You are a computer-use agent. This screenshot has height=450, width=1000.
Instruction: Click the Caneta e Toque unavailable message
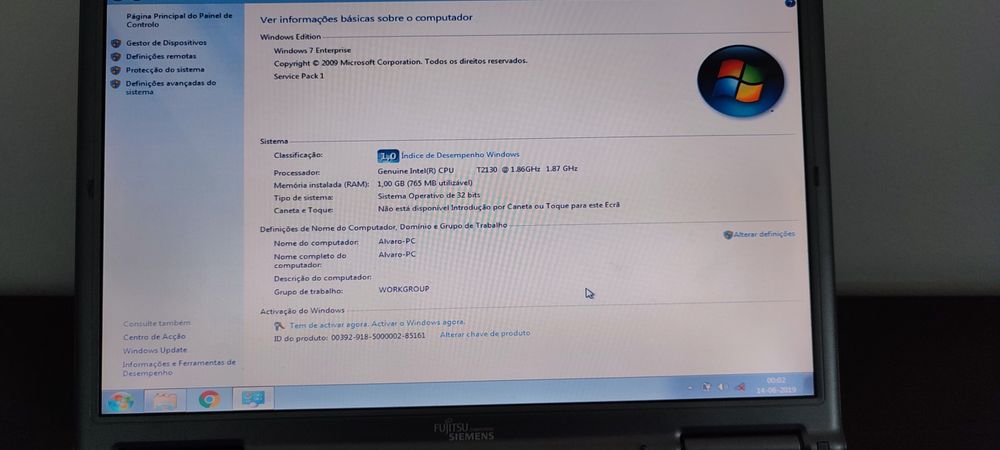(x=499, y=207)
